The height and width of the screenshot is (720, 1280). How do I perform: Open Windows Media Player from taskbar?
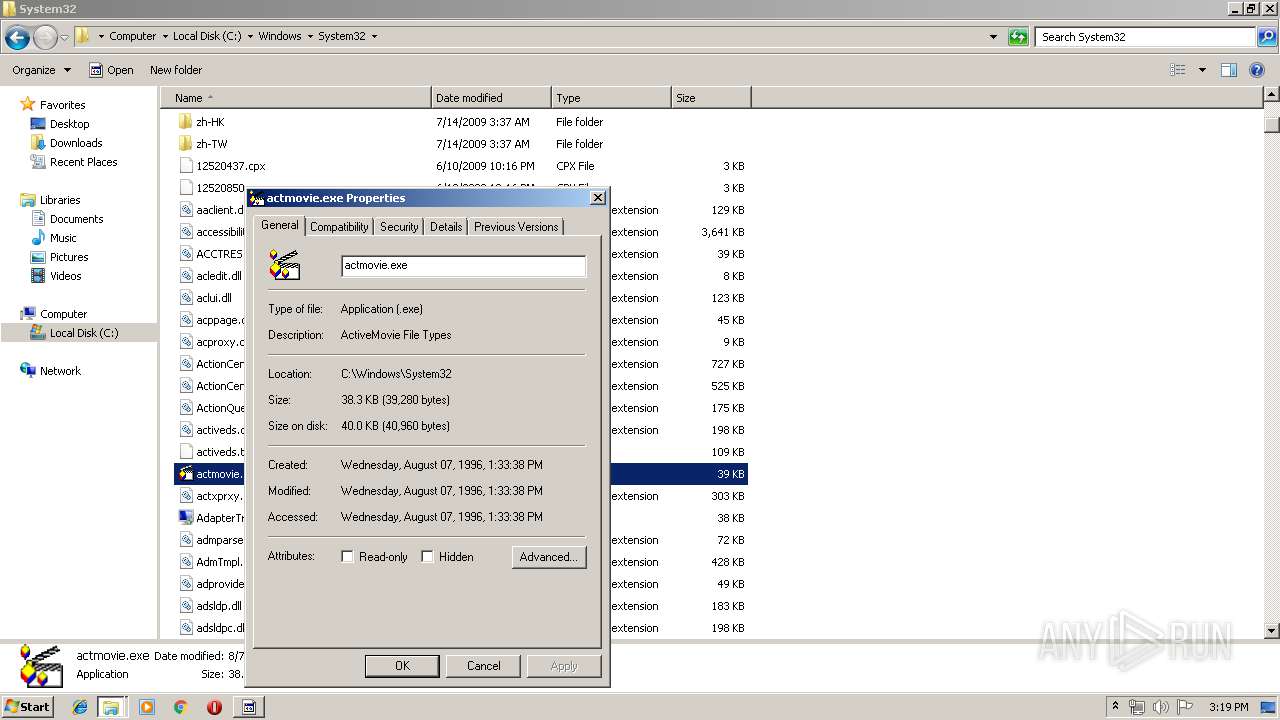[x=147, y=707]
